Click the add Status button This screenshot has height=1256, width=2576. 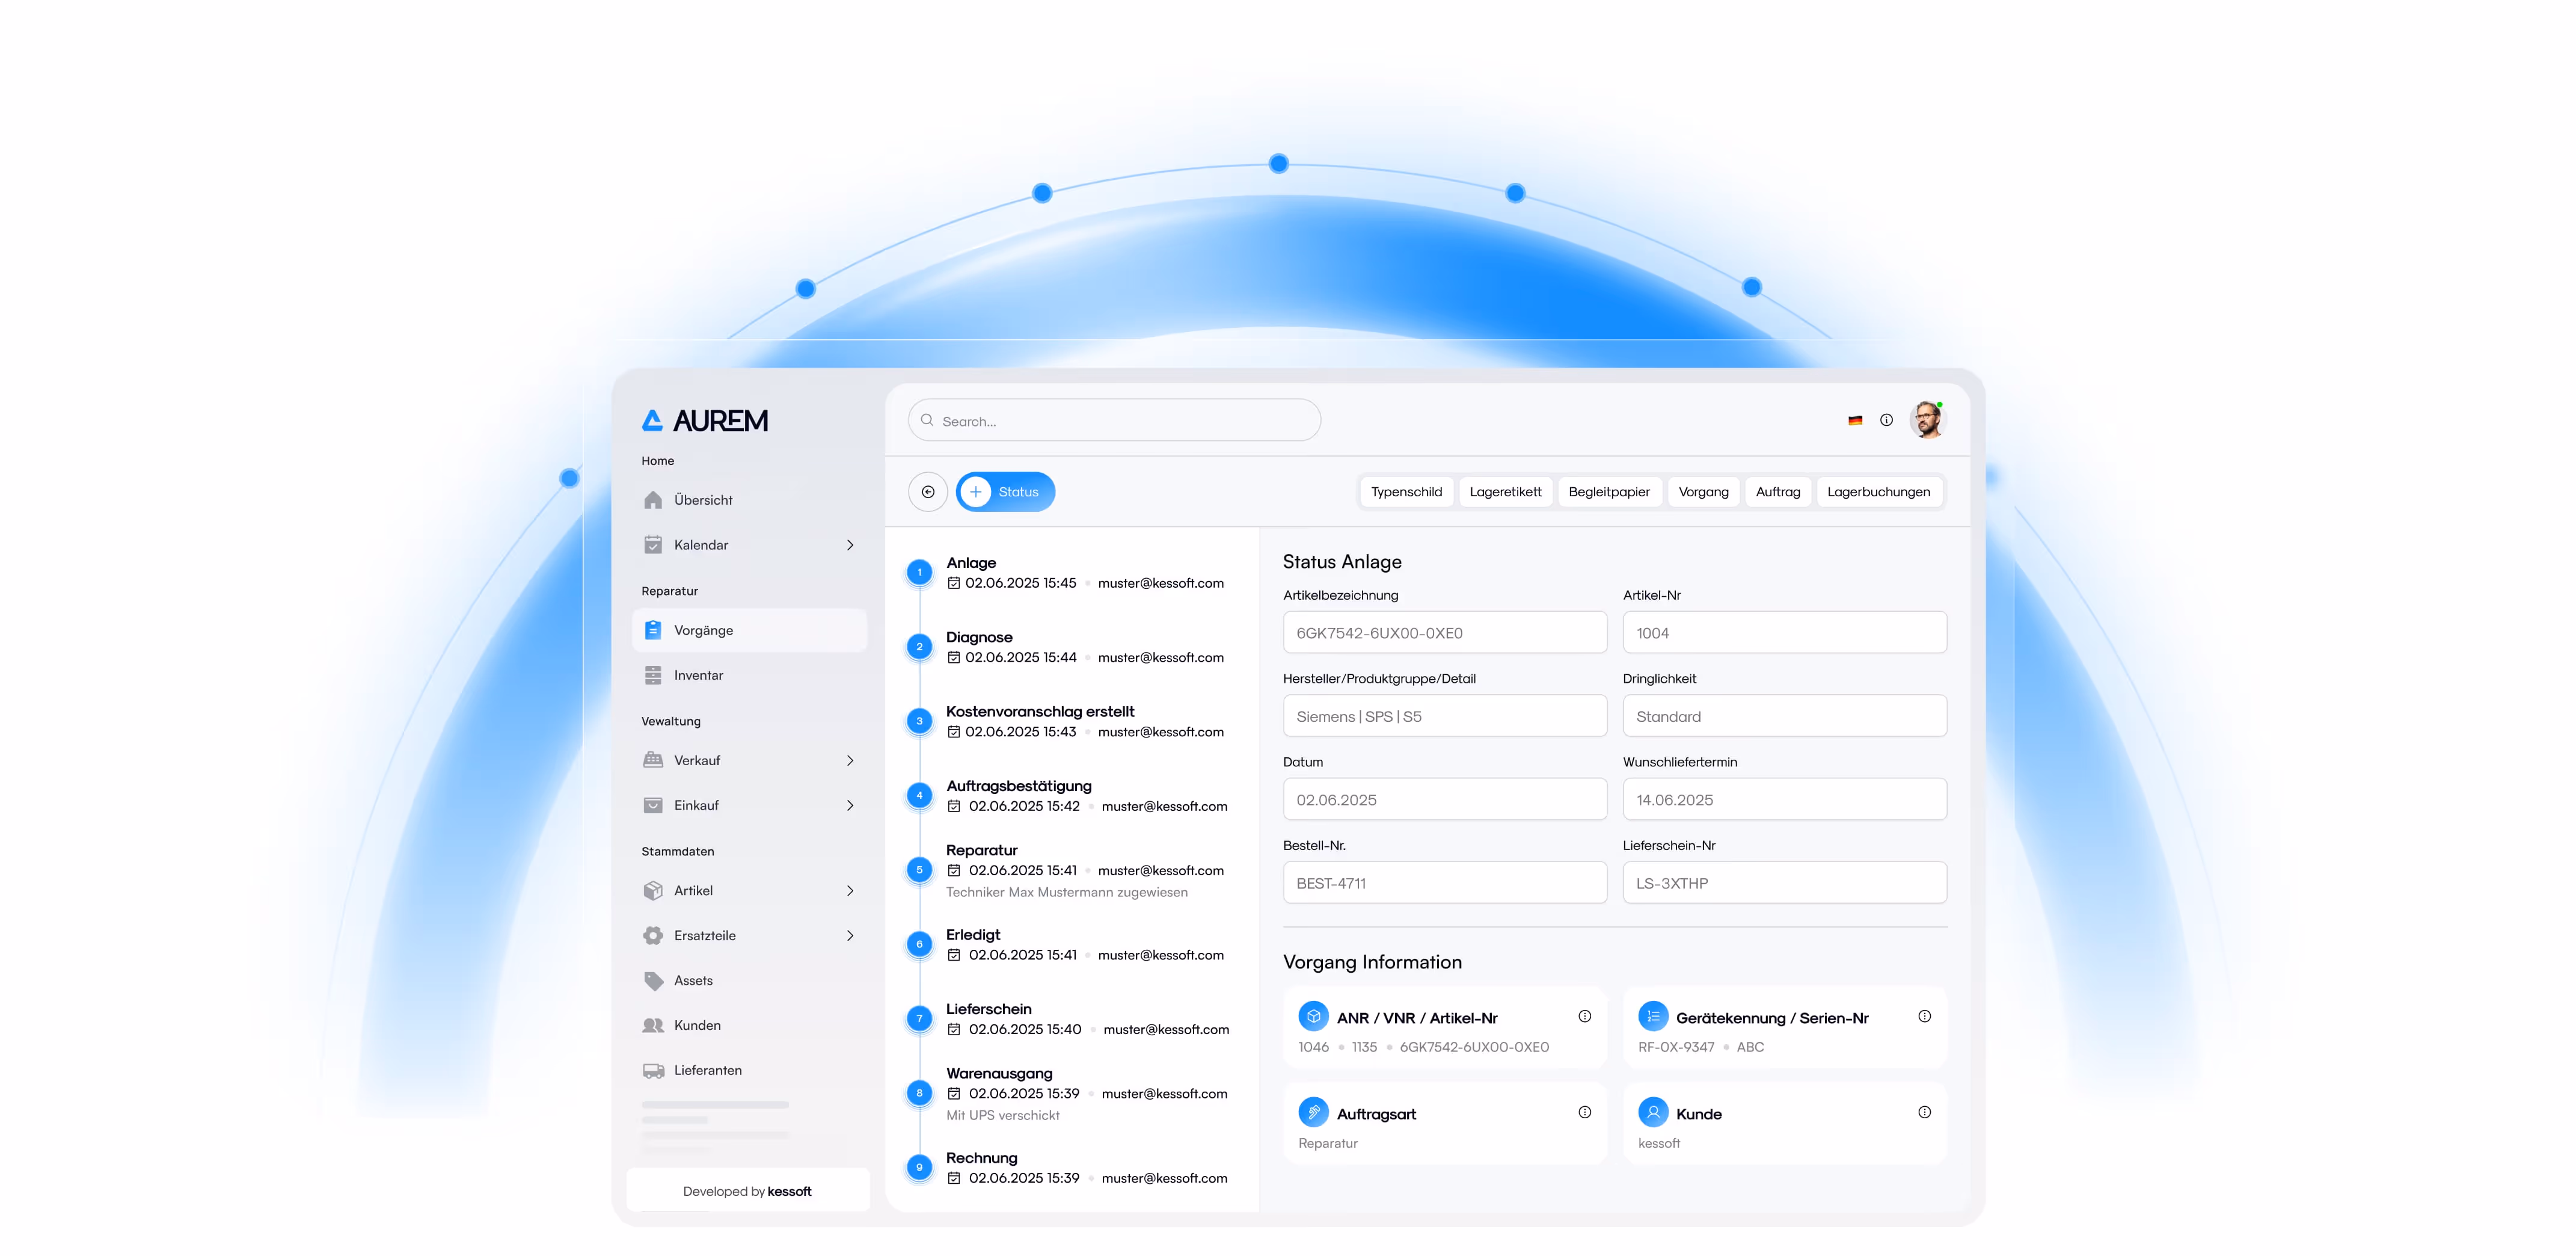[1005, 492]
